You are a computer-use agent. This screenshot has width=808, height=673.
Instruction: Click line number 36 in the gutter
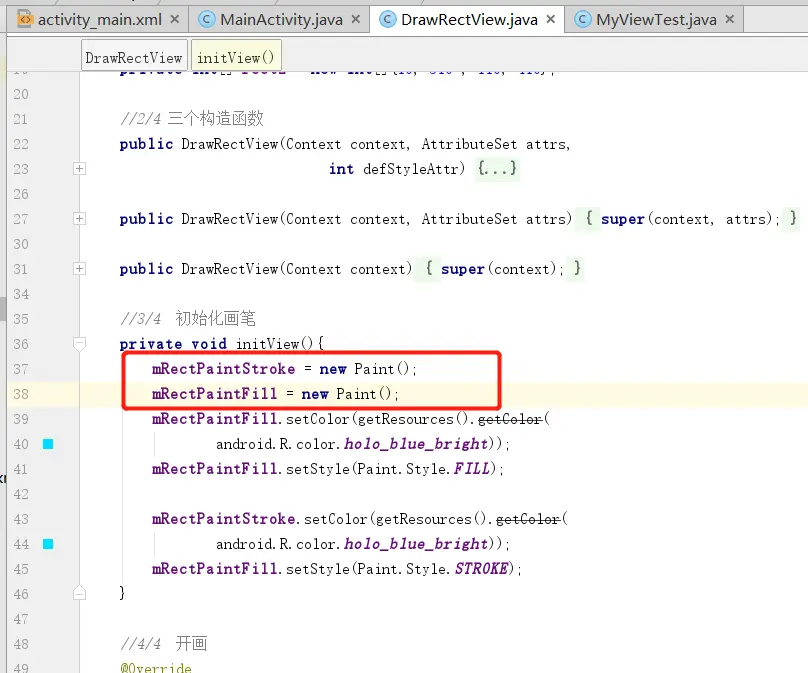(21, 344)
